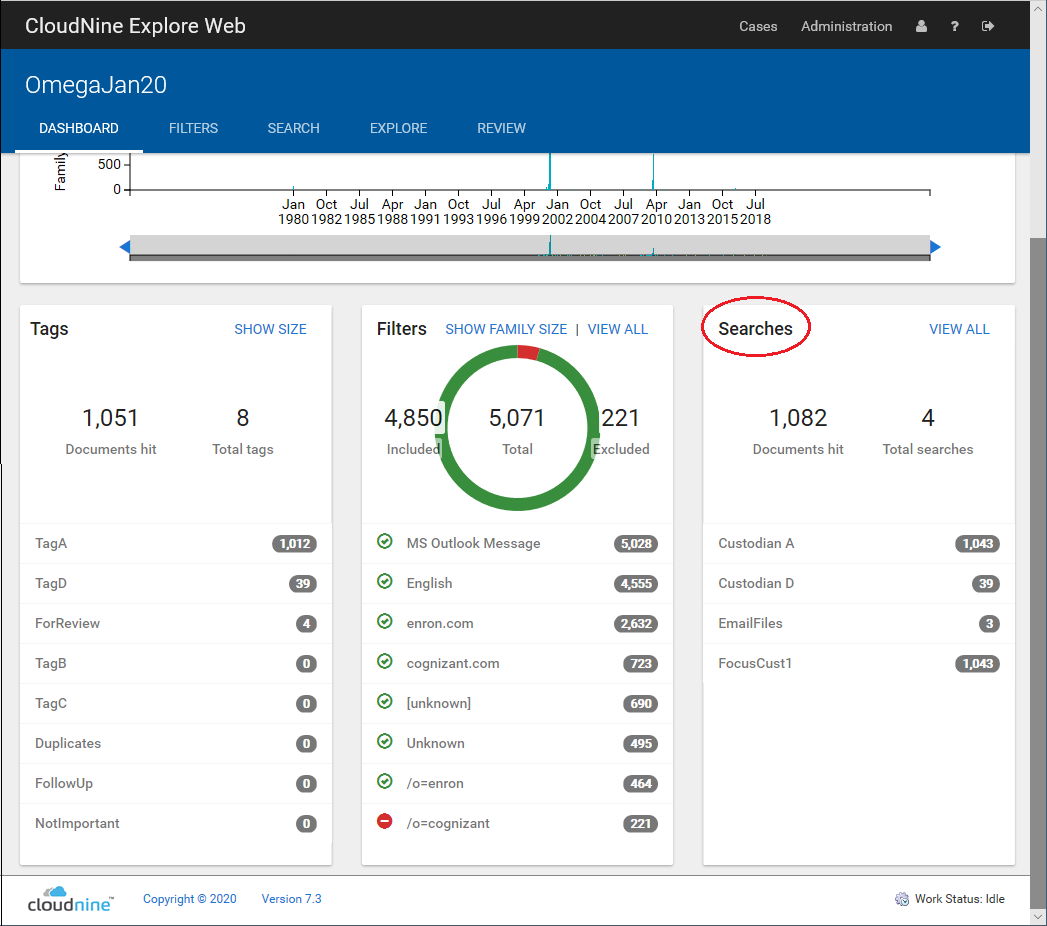1047x926 pixels.
Task: Select the NotImportant tag row
Action: click(176, 824)
